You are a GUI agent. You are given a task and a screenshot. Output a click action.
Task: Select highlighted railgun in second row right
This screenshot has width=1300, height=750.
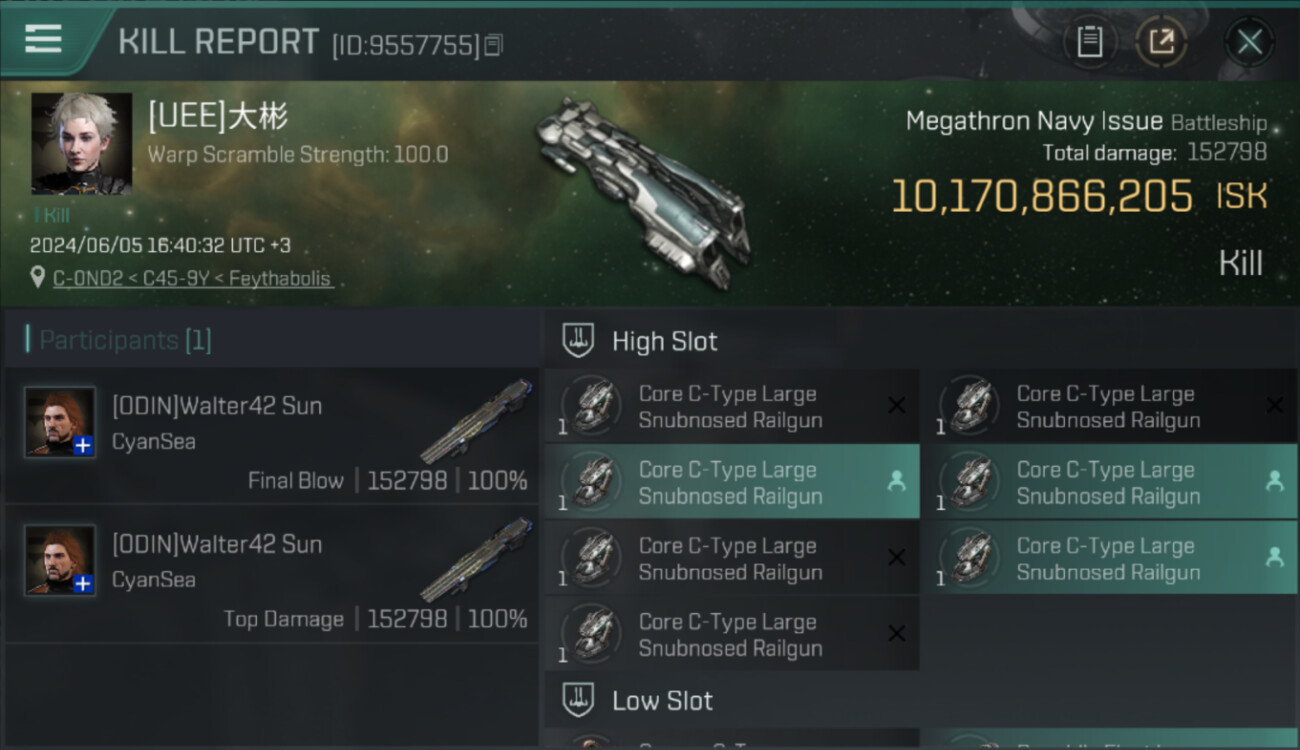click(x=1109, y=482)
